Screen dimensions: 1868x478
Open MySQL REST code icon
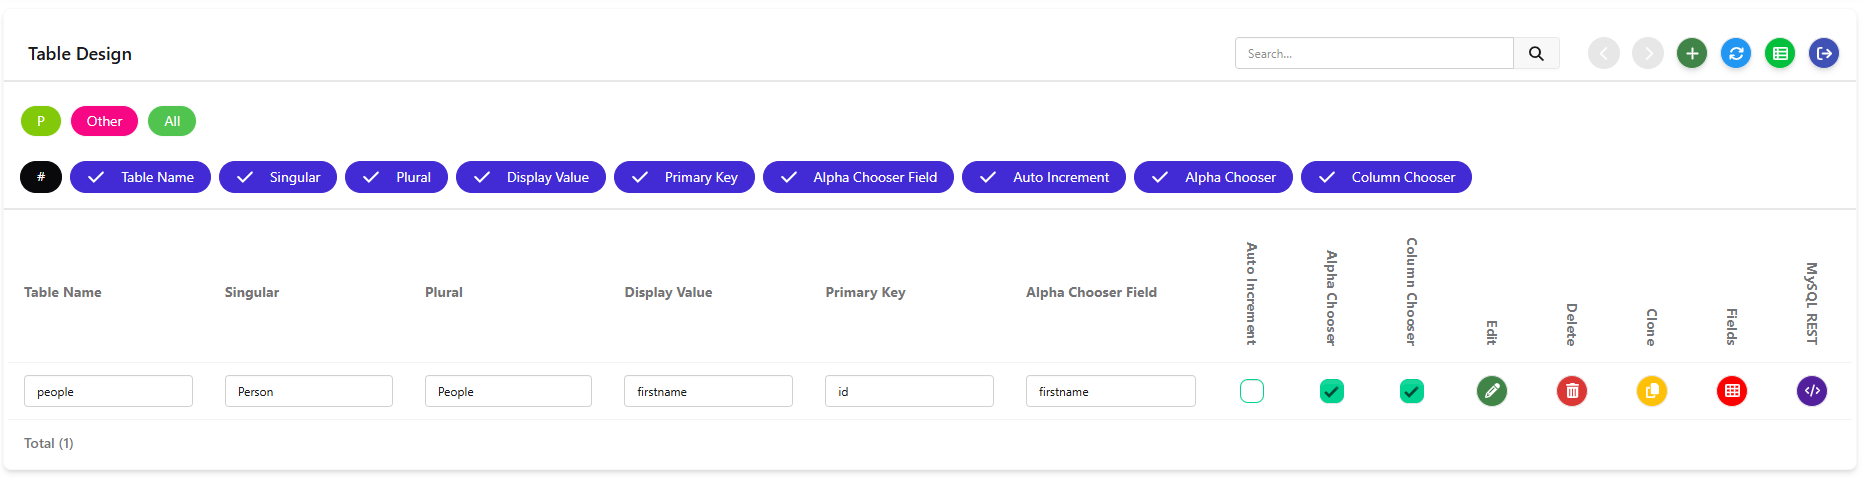[x=1812, y=391]
